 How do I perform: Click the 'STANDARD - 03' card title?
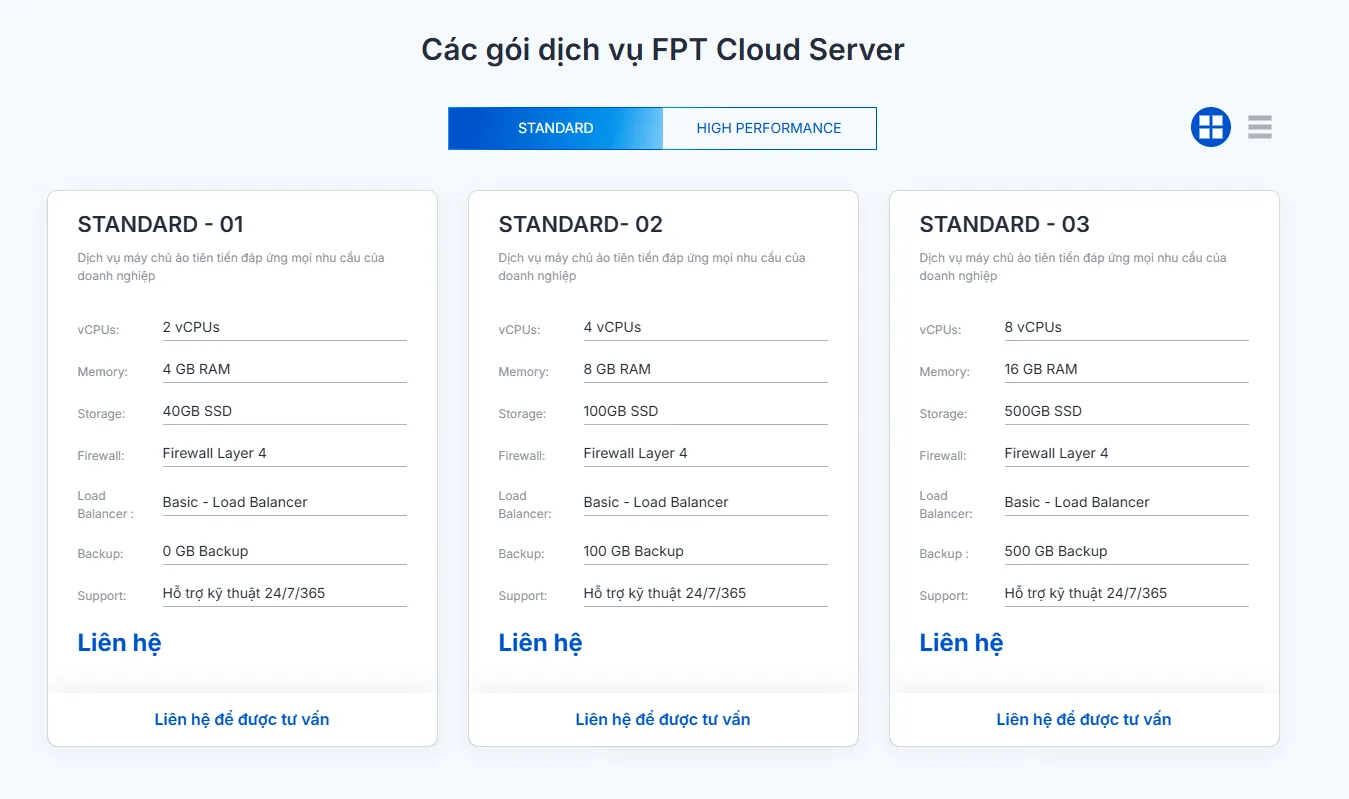pyautogui.click(x=1005, y=224)
